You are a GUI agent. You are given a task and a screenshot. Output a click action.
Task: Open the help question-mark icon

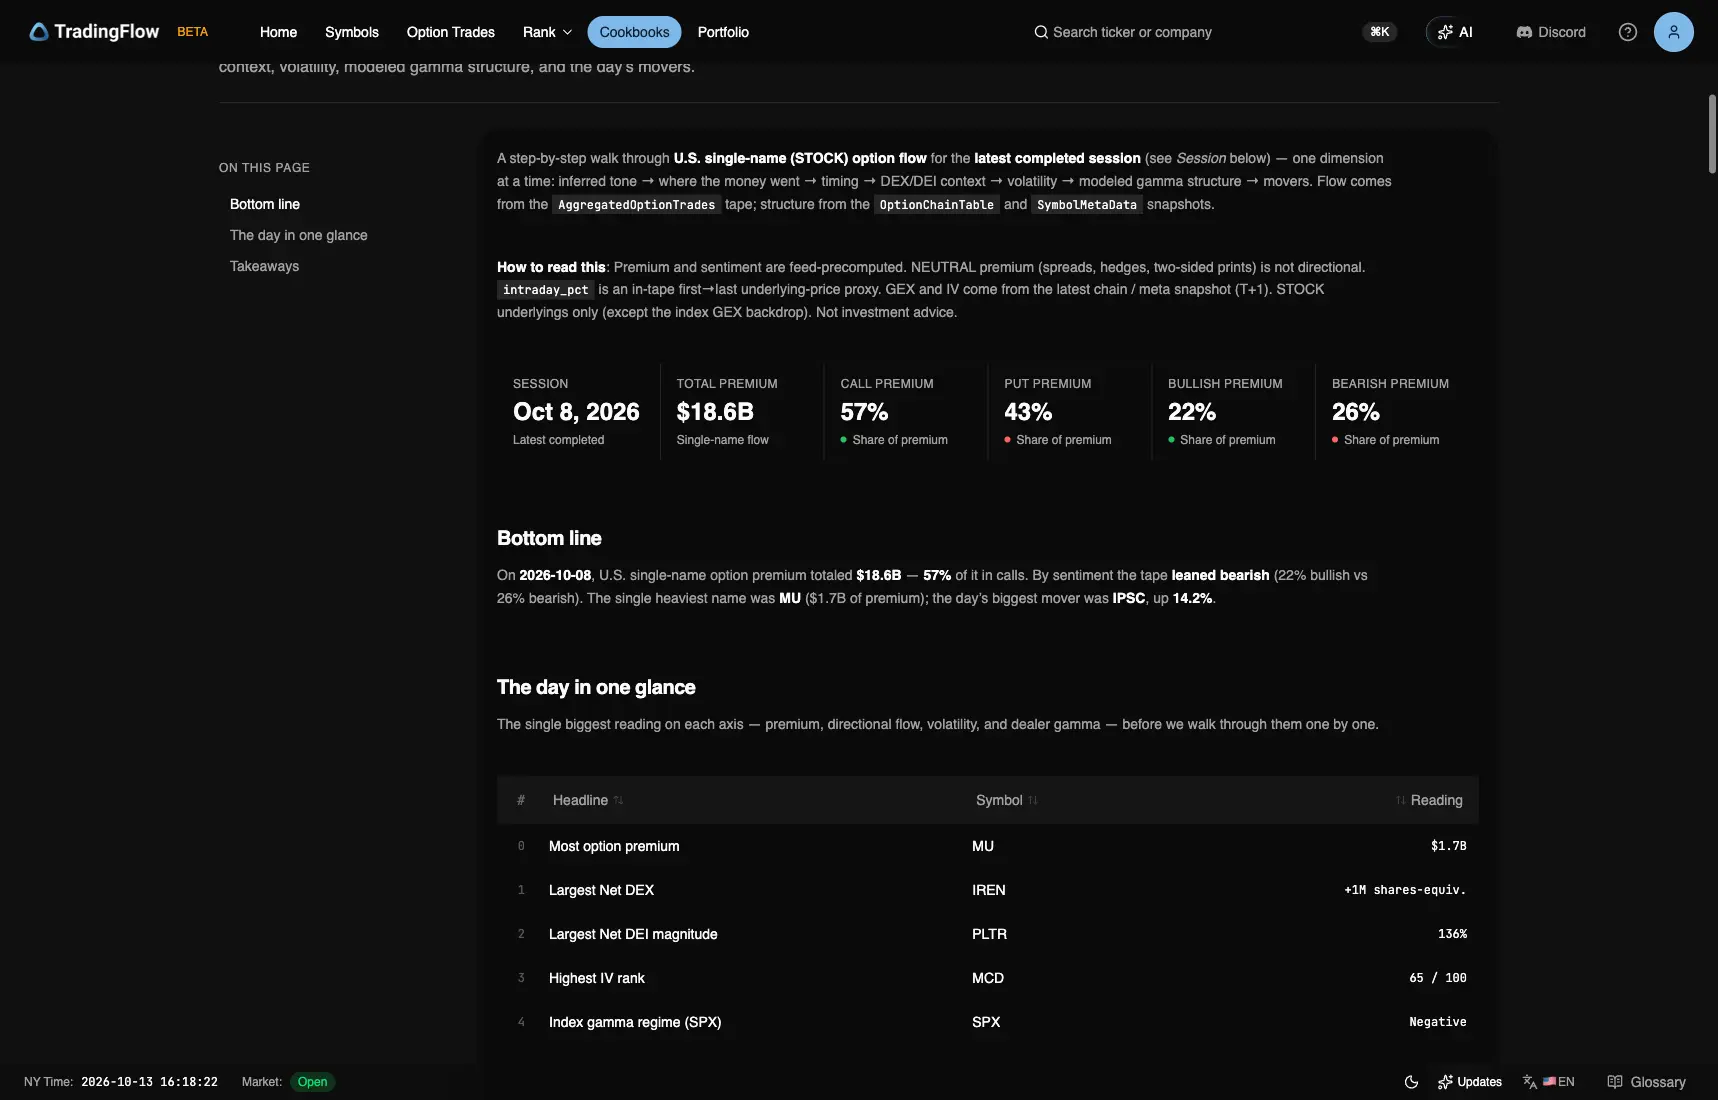coord(1628,32)
